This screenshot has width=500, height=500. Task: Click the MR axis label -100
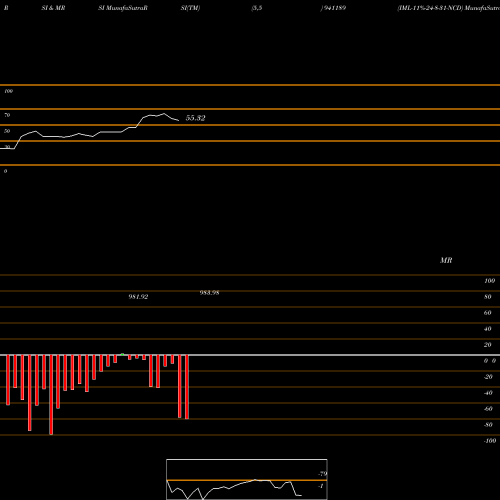tap(490, 441)
